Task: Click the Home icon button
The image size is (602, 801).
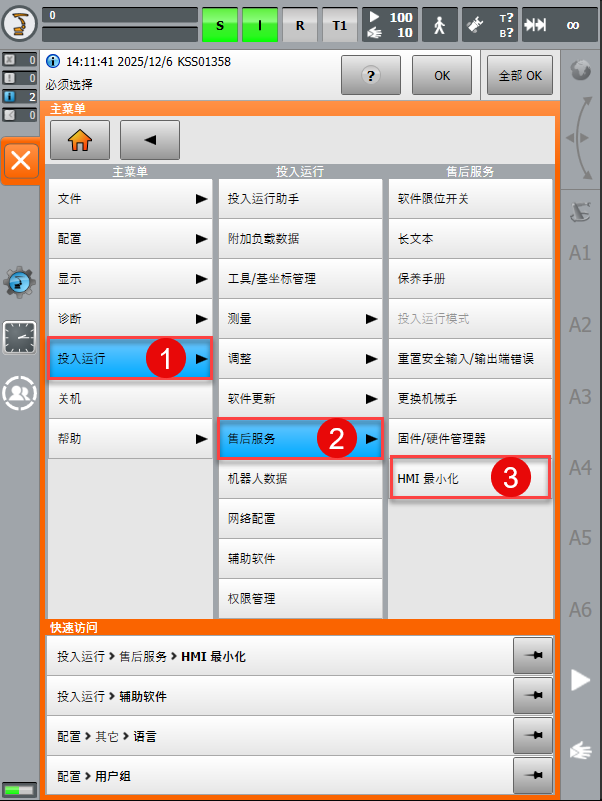Action: pos(80,141)
